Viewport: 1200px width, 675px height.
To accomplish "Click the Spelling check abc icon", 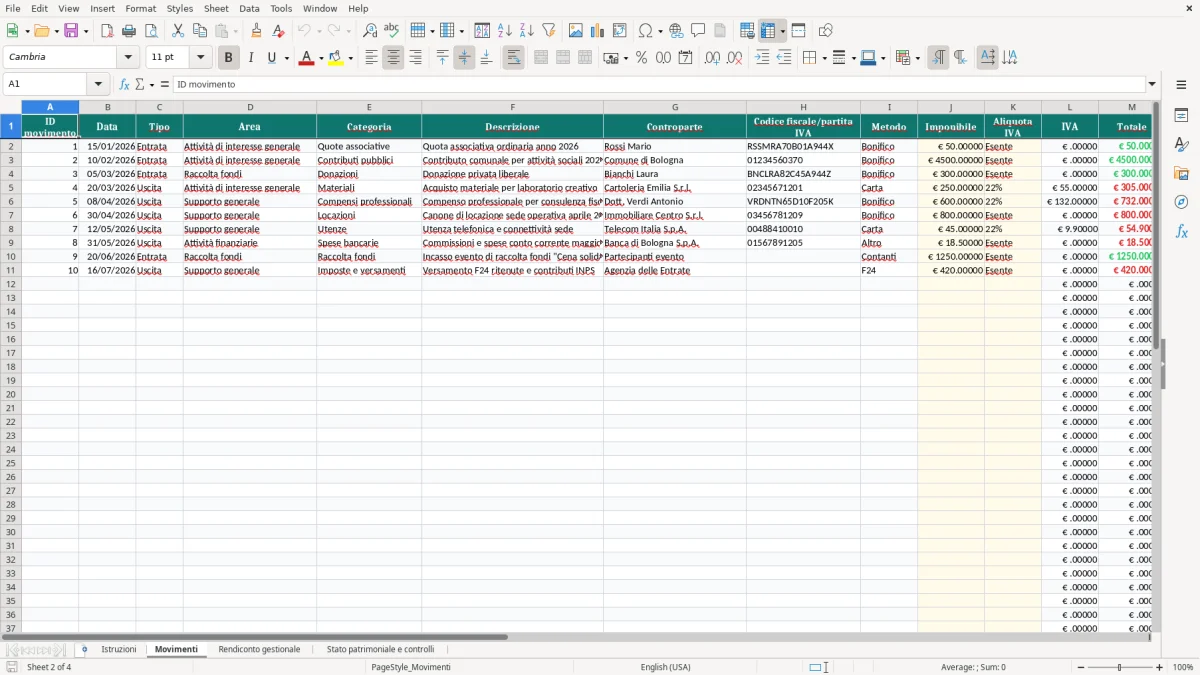I will coord(392,31).
